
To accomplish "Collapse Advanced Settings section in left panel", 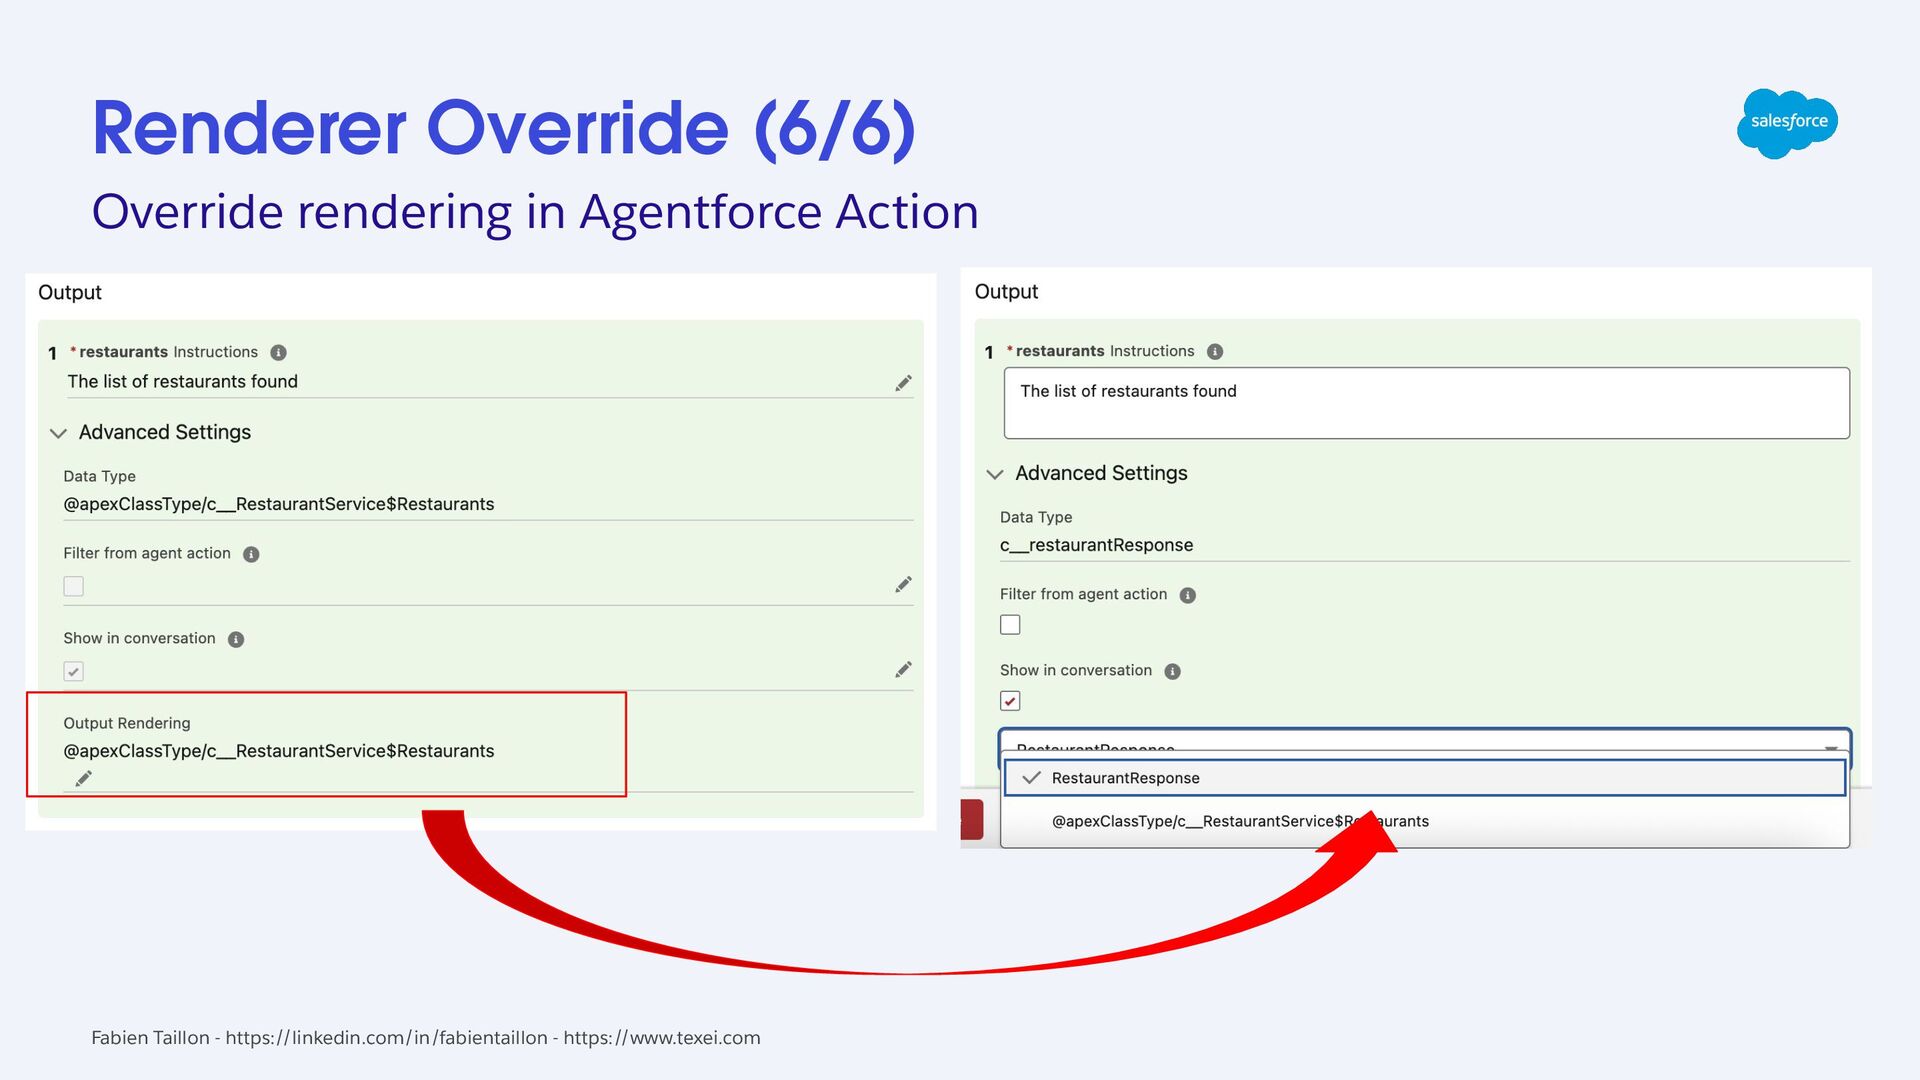I will (x=58, y=433).
